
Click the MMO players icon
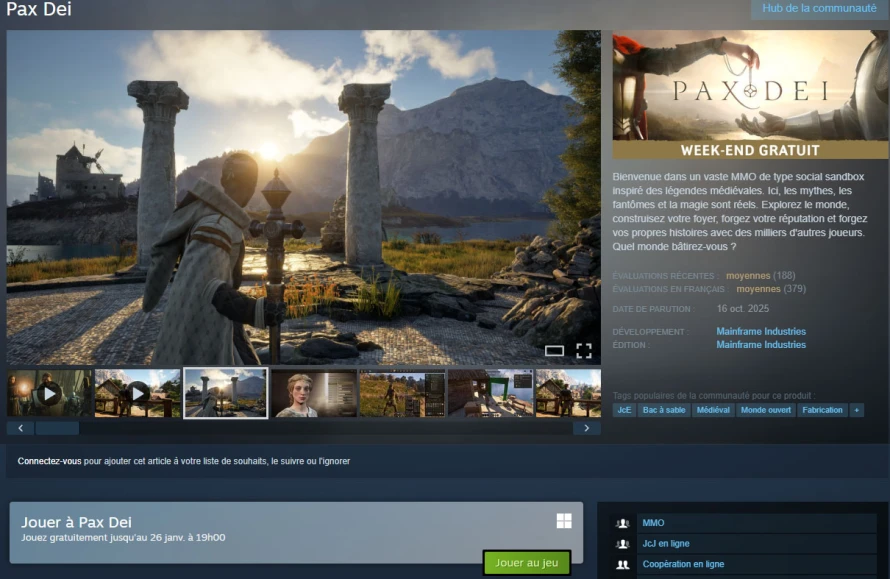pyautogui.click(x=623, y=523)
